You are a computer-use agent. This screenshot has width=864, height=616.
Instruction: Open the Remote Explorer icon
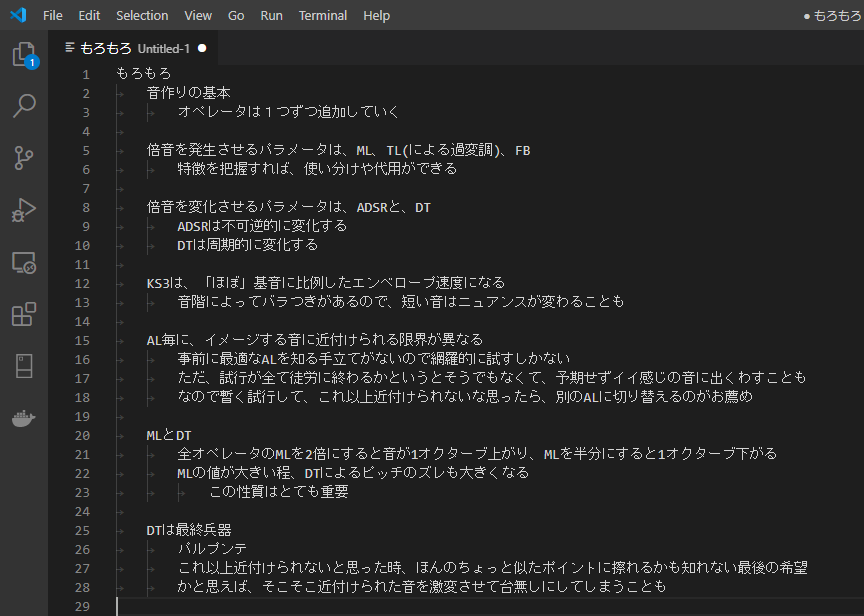click(24, 262)
